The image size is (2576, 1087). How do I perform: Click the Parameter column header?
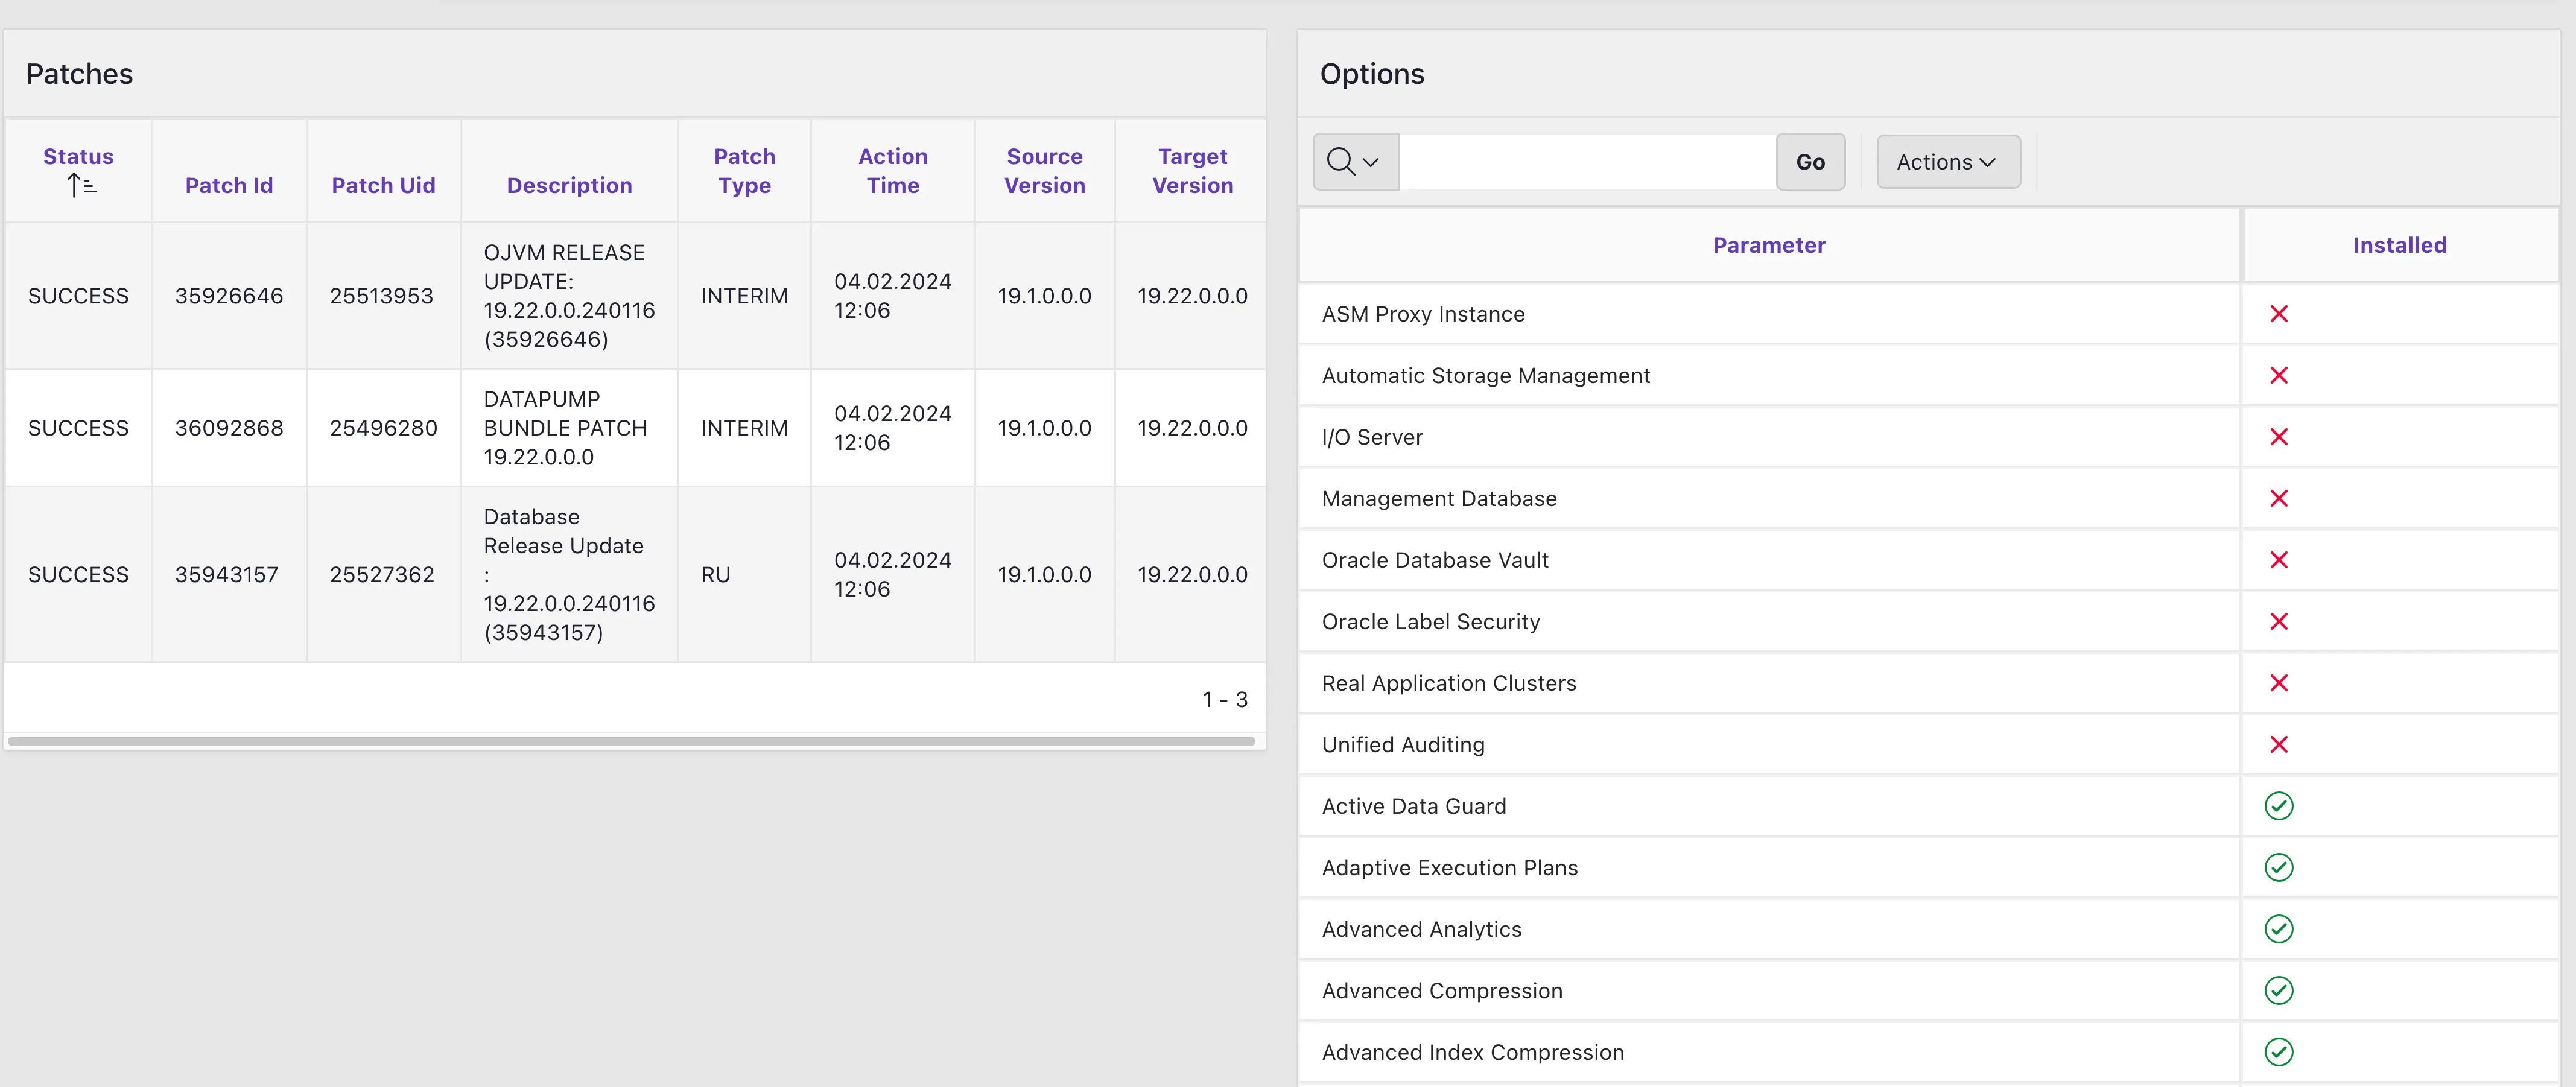[x=1768, y=246]
